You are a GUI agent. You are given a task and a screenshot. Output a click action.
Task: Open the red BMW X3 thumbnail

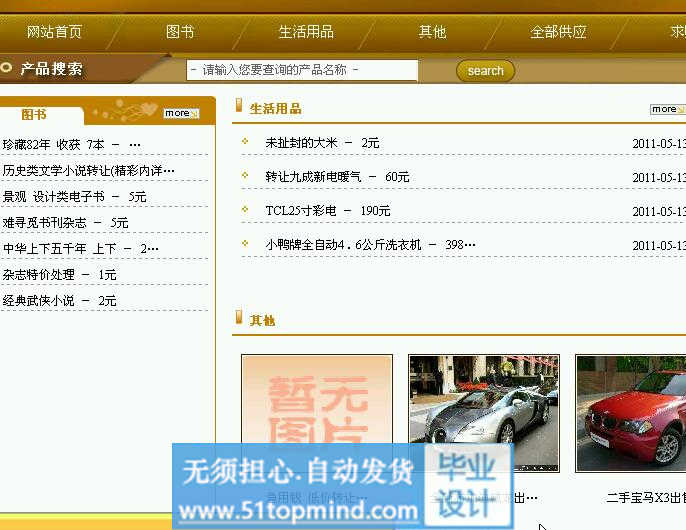tap(630, 414)
